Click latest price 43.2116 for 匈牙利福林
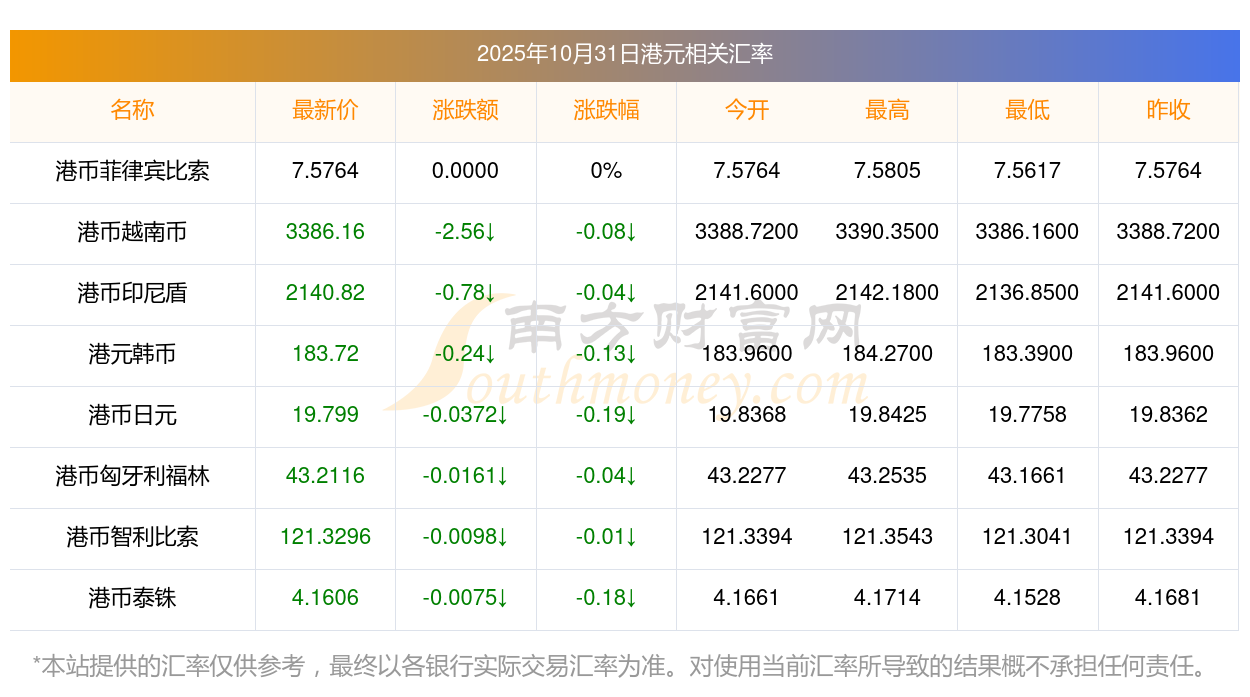The image size is (1250, 697). click(325, 476)
